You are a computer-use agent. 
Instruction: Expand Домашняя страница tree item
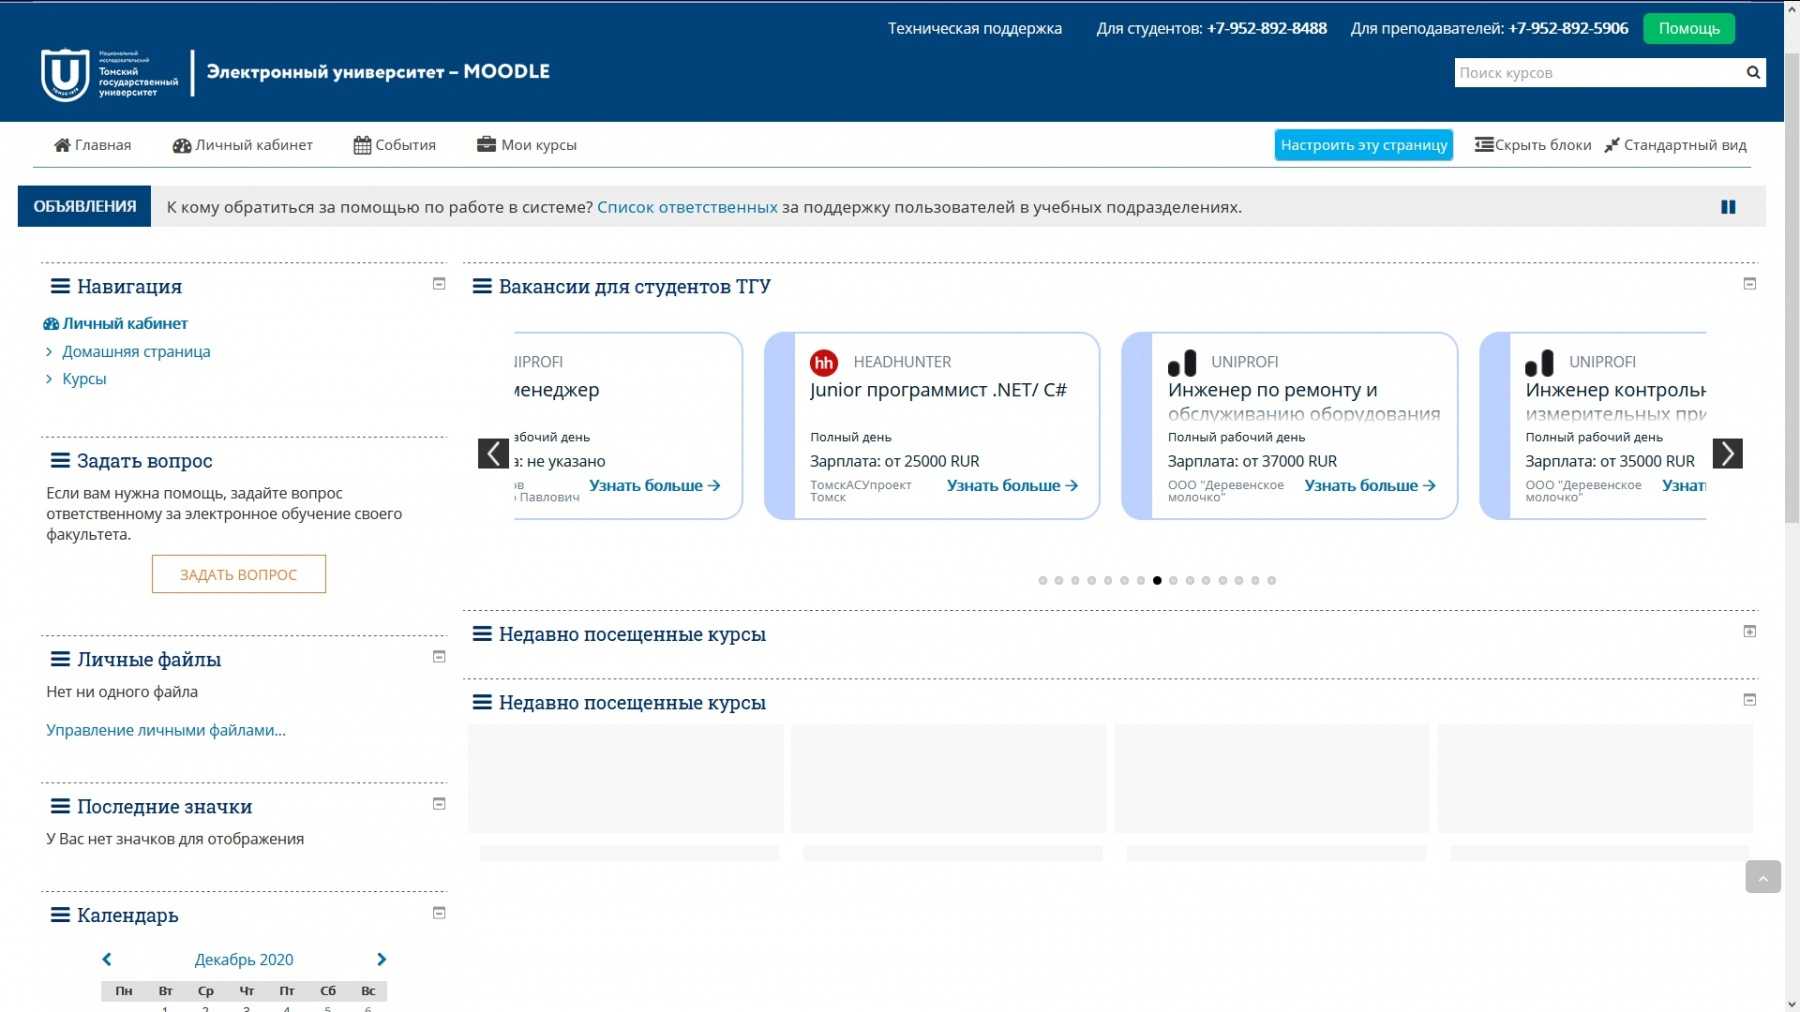(x=49, y=351)
